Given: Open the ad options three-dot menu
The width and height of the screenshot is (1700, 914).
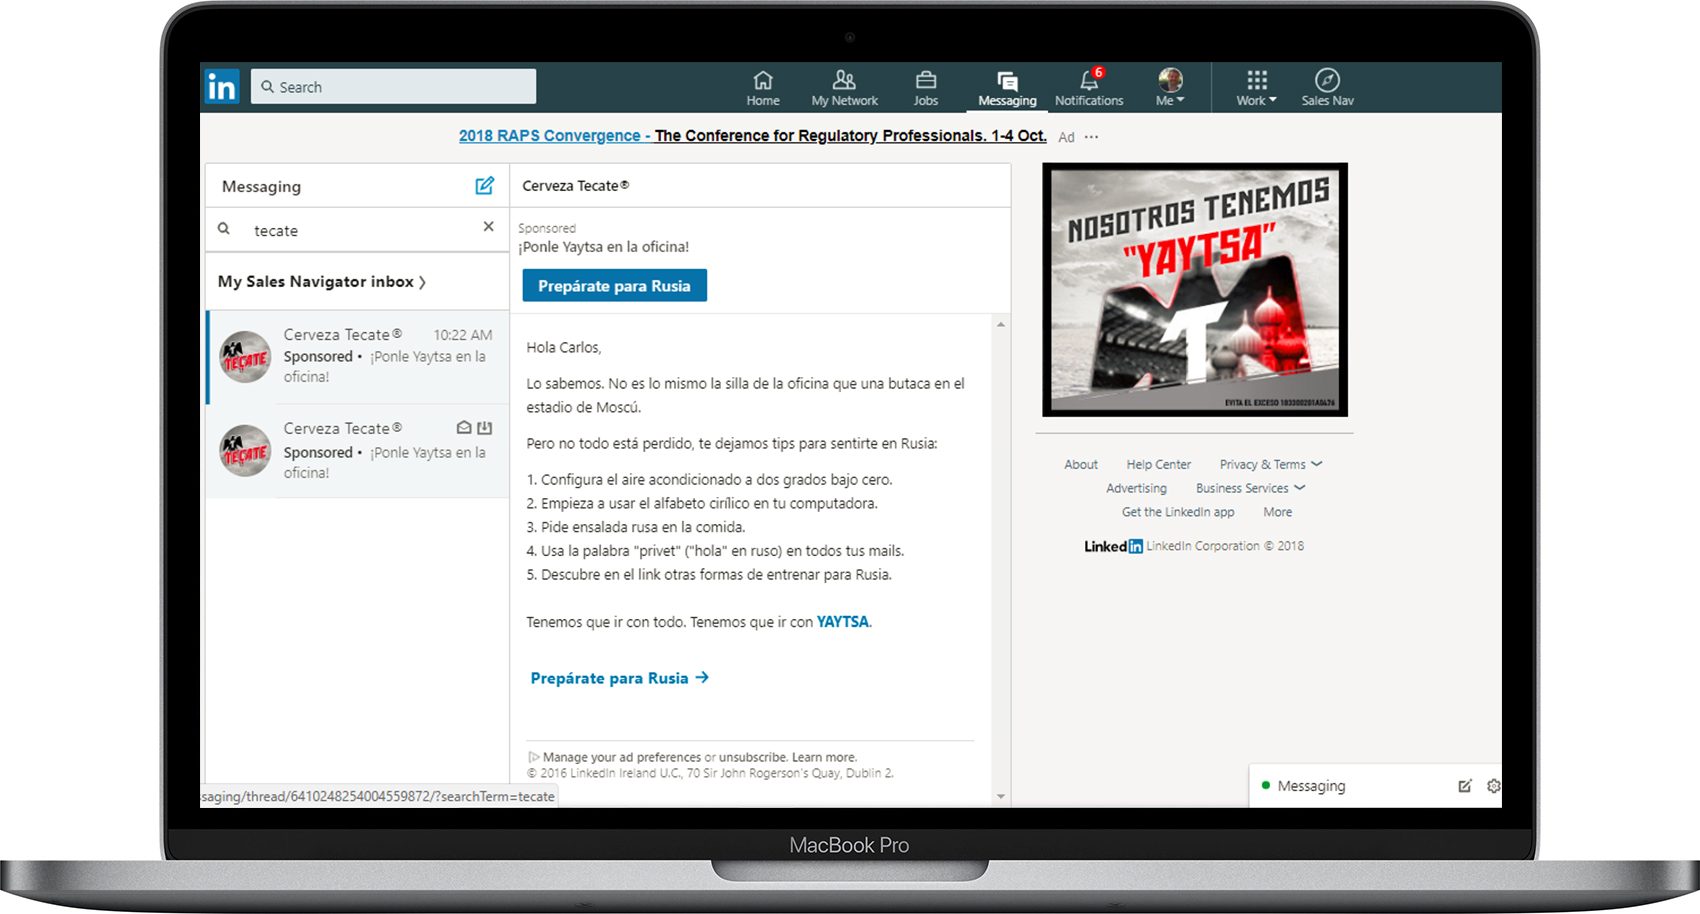Looking at the screenshot, I should coord(1091,137).
